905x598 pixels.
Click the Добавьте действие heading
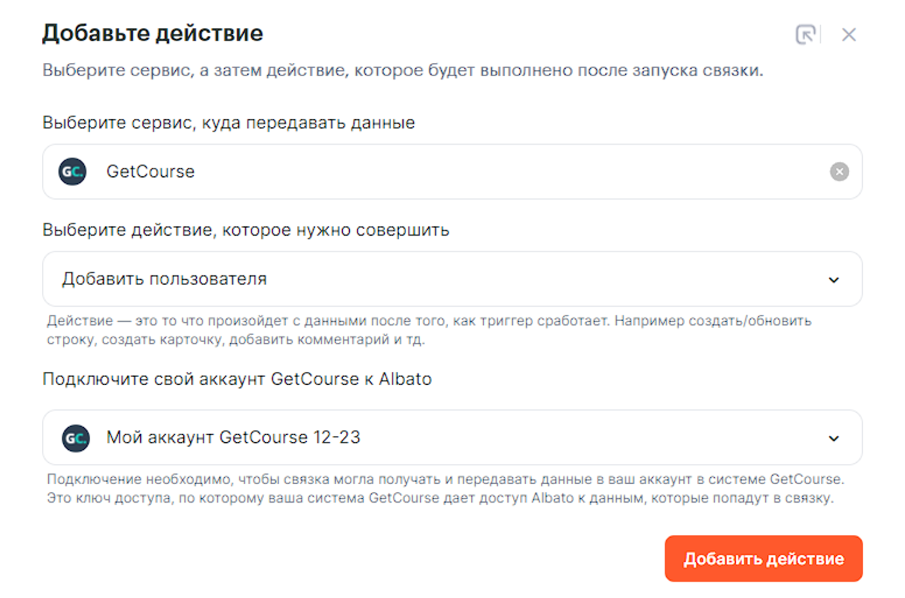pyautogui.click(x=152, y=33)
